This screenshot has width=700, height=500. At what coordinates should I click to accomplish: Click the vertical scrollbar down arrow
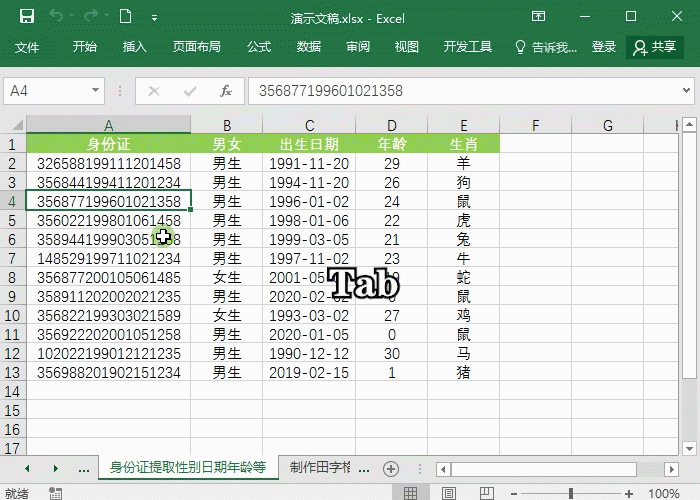689,448
